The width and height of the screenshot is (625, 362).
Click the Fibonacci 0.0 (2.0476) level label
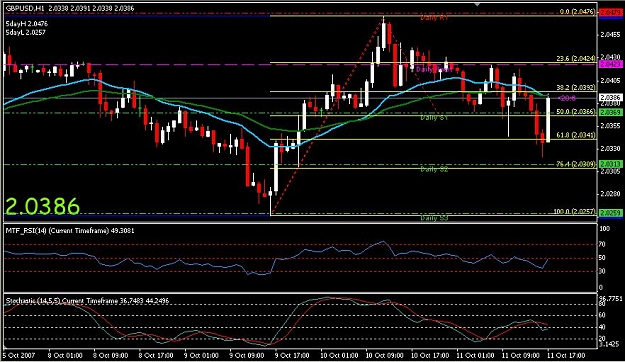tap(577, 12)
